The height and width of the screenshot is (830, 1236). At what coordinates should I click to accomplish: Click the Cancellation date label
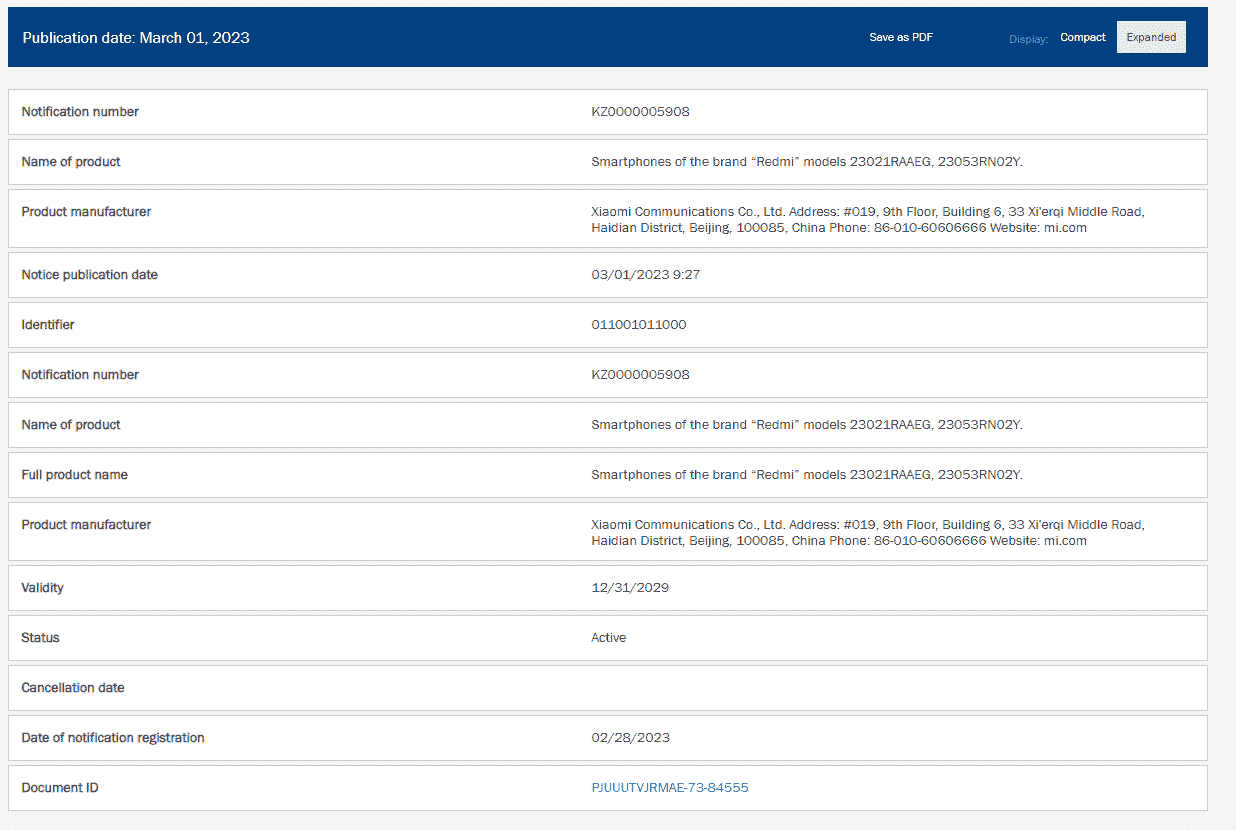pos(72,688)
